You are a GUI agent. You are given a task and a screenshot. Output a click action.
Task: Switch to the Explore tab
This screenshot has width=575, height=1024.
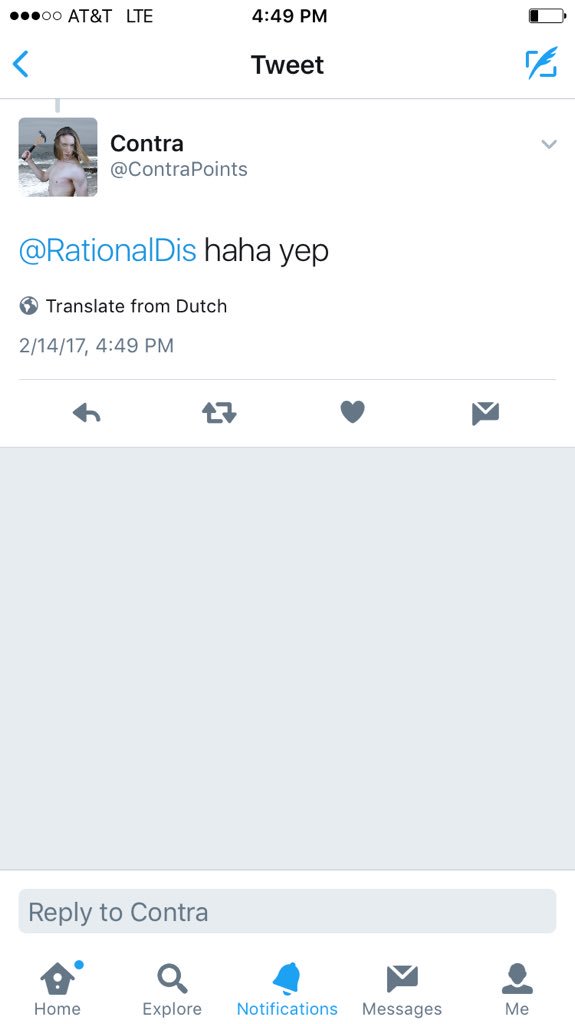tap(172, 989)
